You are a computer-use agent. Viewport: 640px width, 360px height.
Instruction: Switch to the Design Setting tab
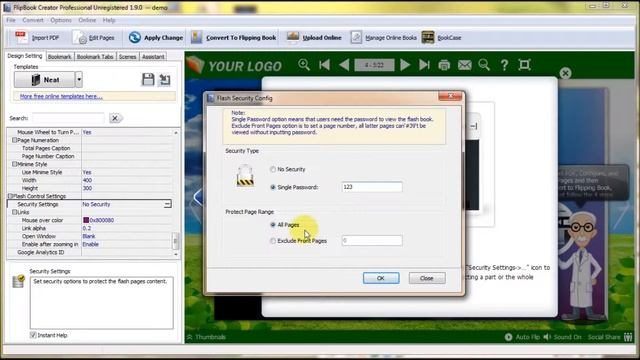point(25,56)
